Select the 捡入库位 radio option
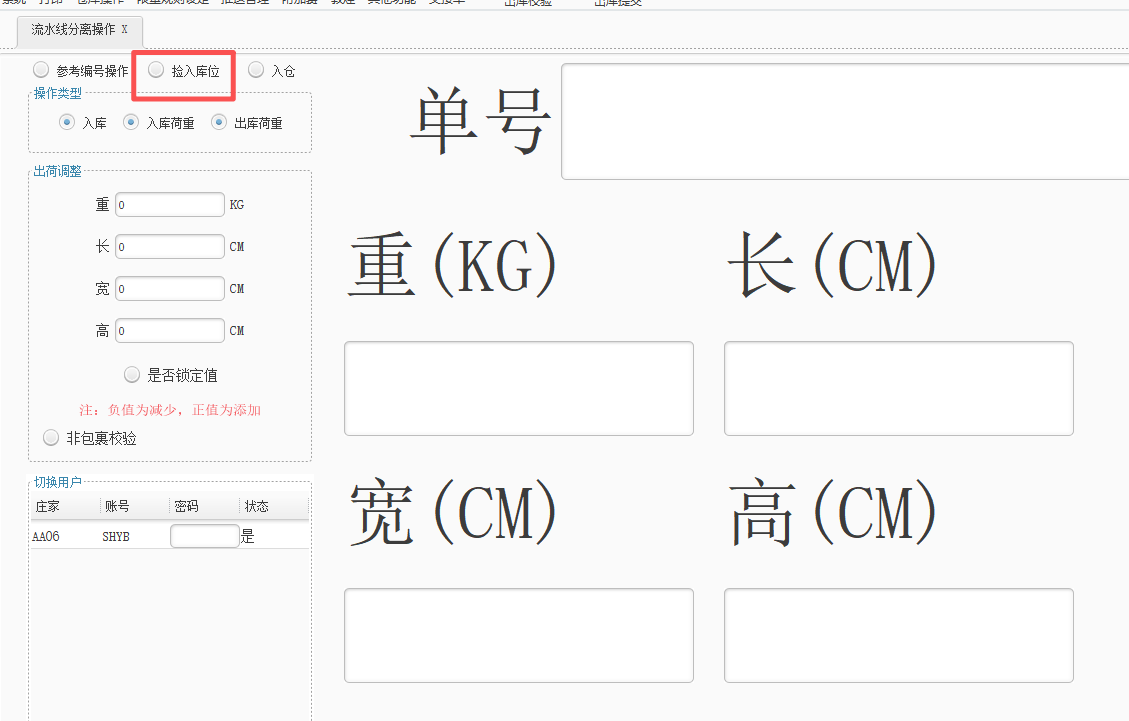 156,70
